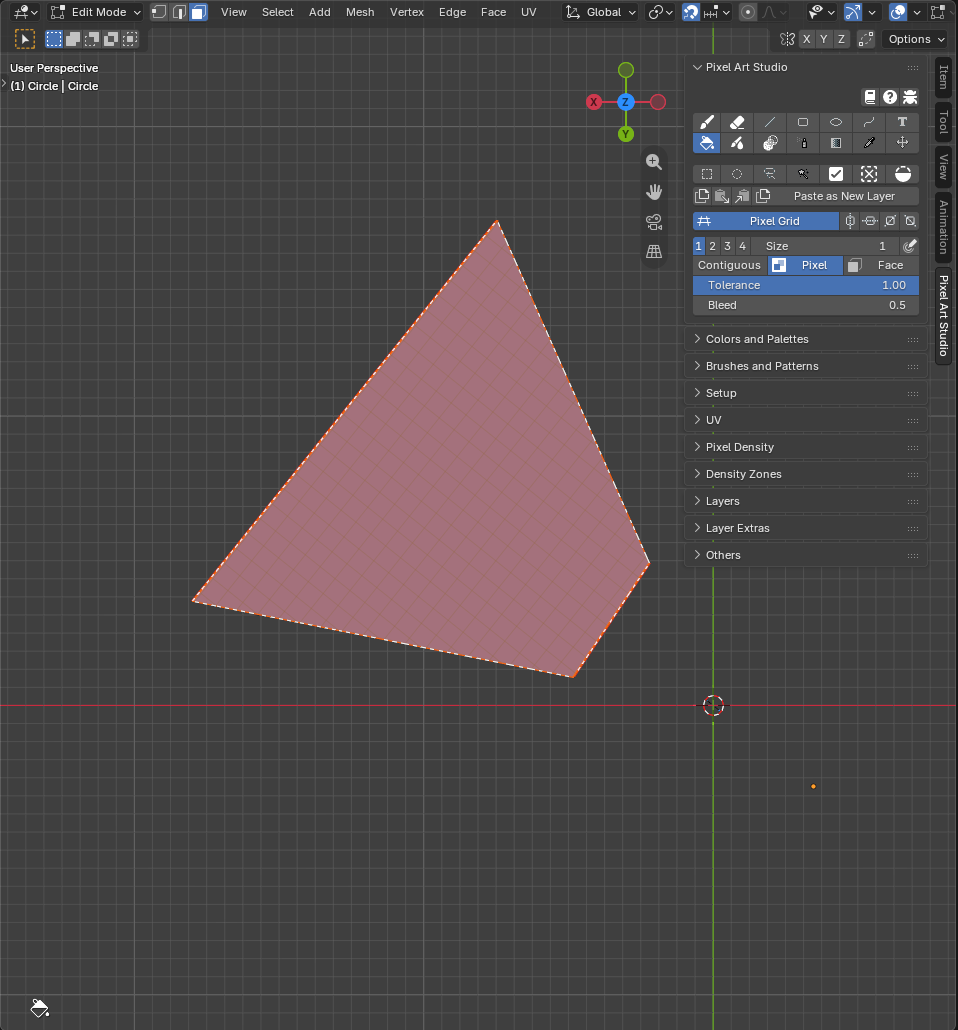Toggle the snapping magnet icon

tap(691, 12)
